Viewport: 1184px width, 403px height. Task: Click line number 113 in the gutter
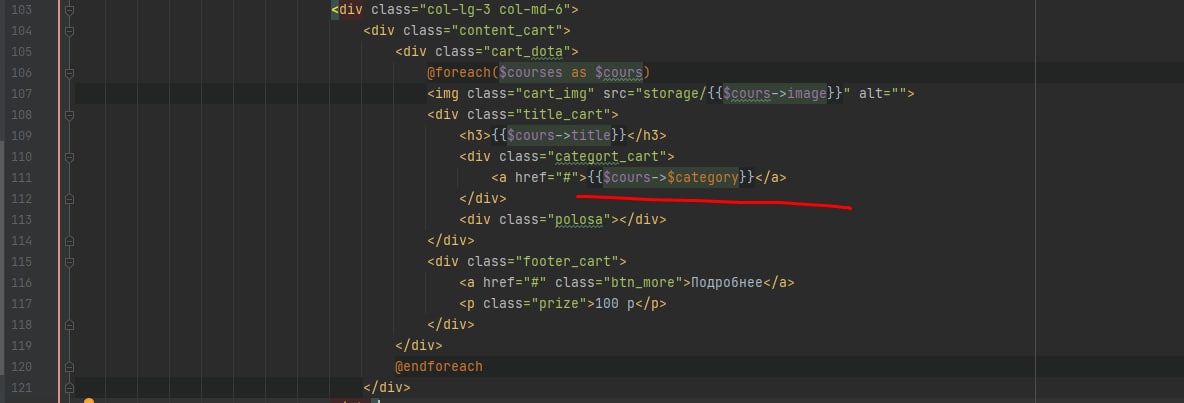point(21,220)
